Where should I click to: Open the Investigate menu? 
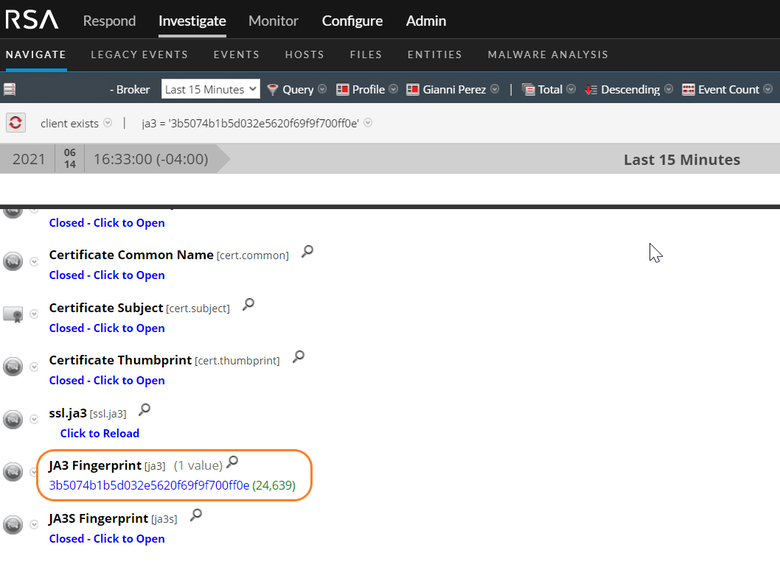tap(192, 21)
